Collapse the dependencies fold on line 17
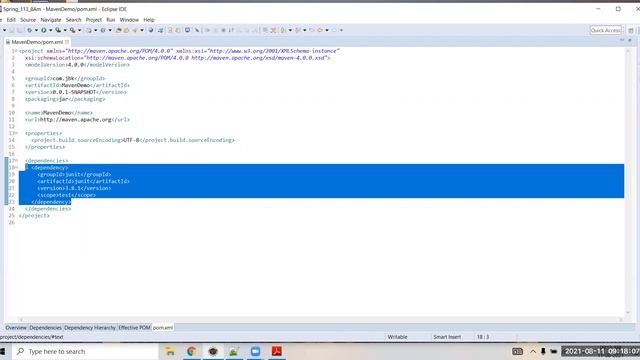Screen dimensions: 640x360 tap(16, 160)
